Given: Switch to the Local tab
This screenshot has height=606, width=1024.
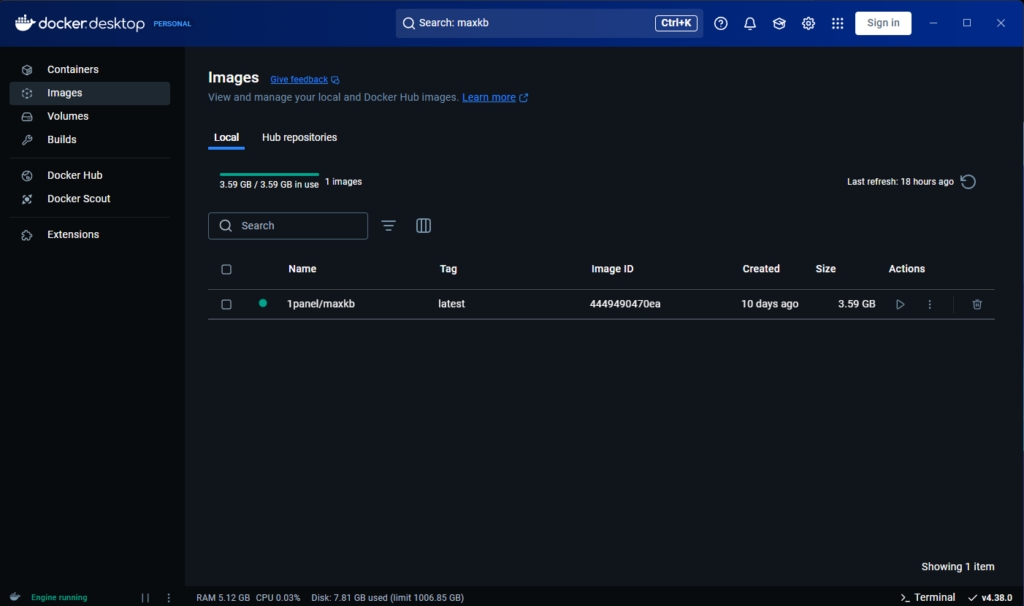Looking at the screenshot, I should click(x=226, y=138).
